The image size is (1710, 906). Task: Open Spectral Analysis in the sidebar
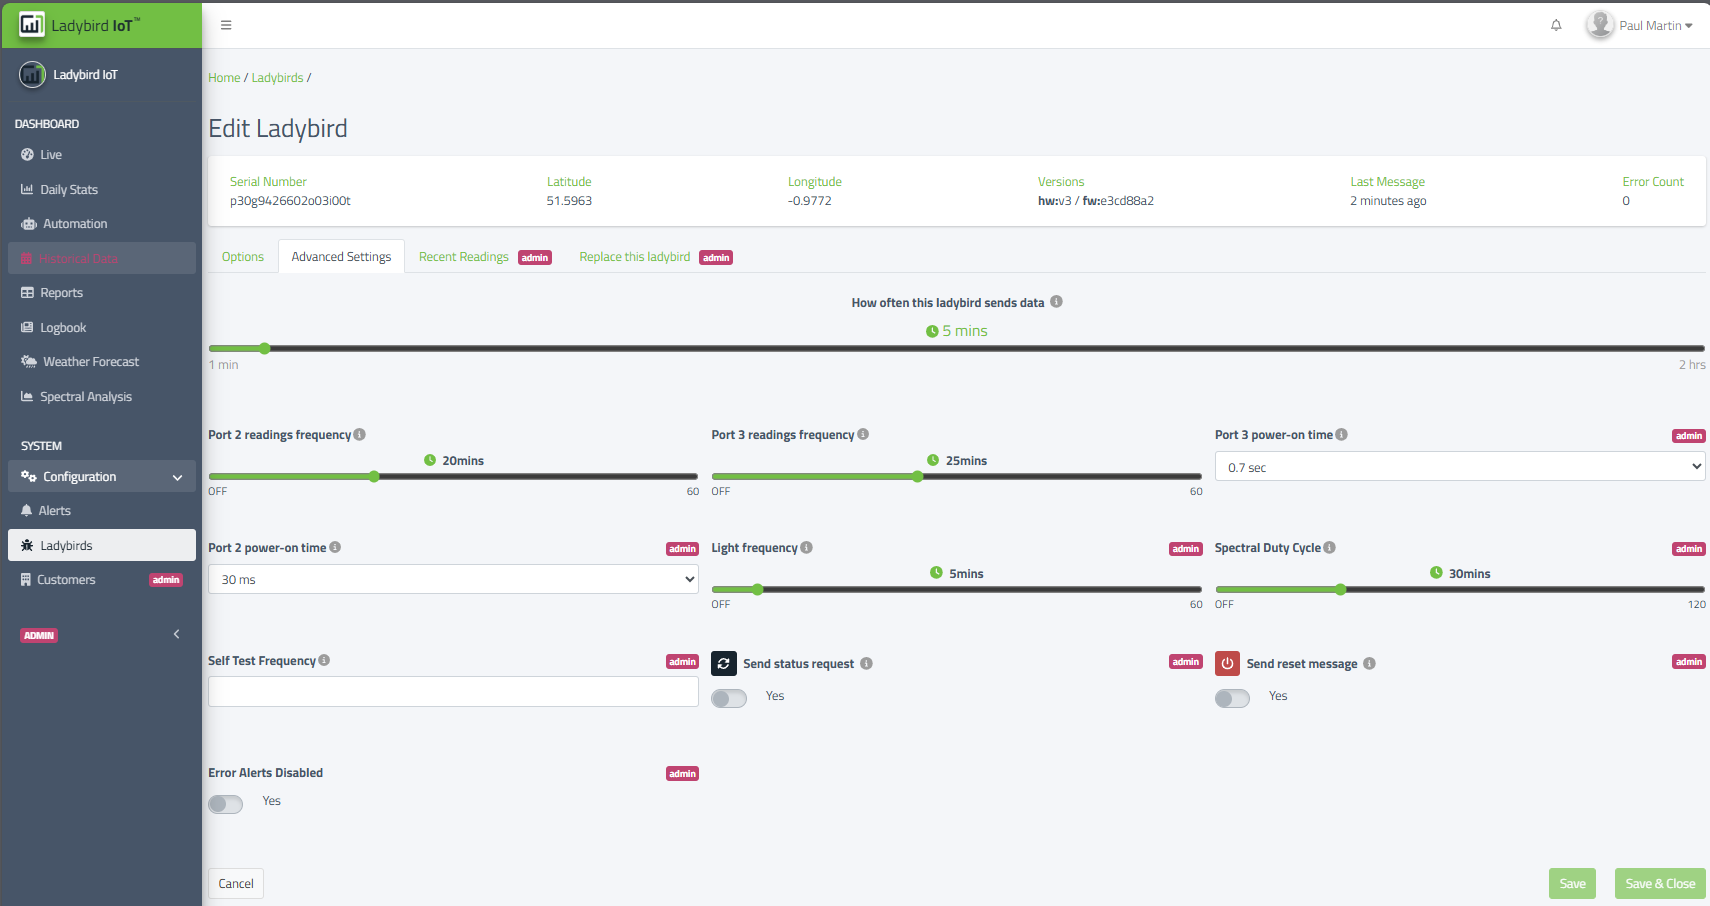click(x=85, y=397)
